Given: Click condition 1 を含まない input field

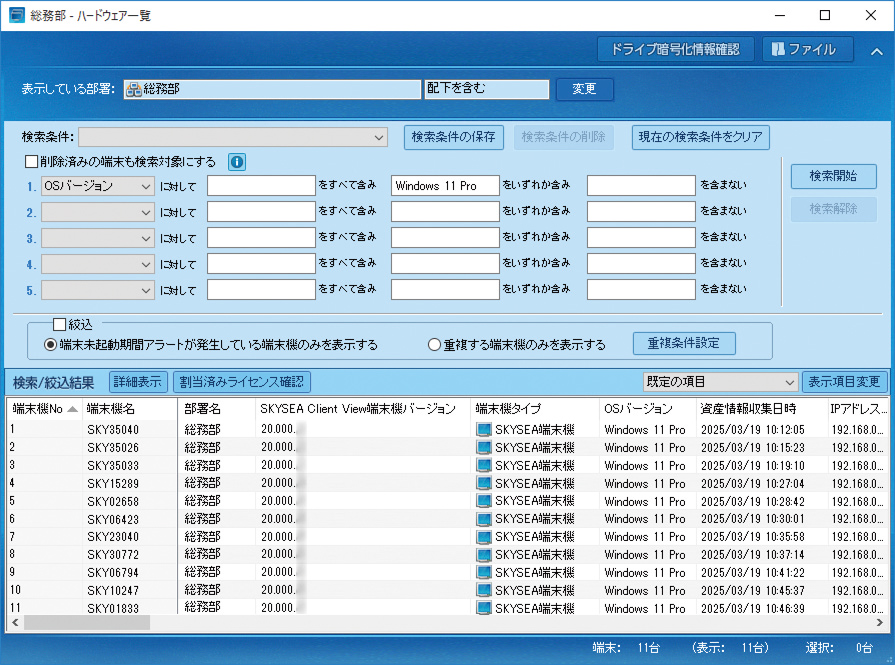Looking at the screenshot, I should (x=641, y=186).
